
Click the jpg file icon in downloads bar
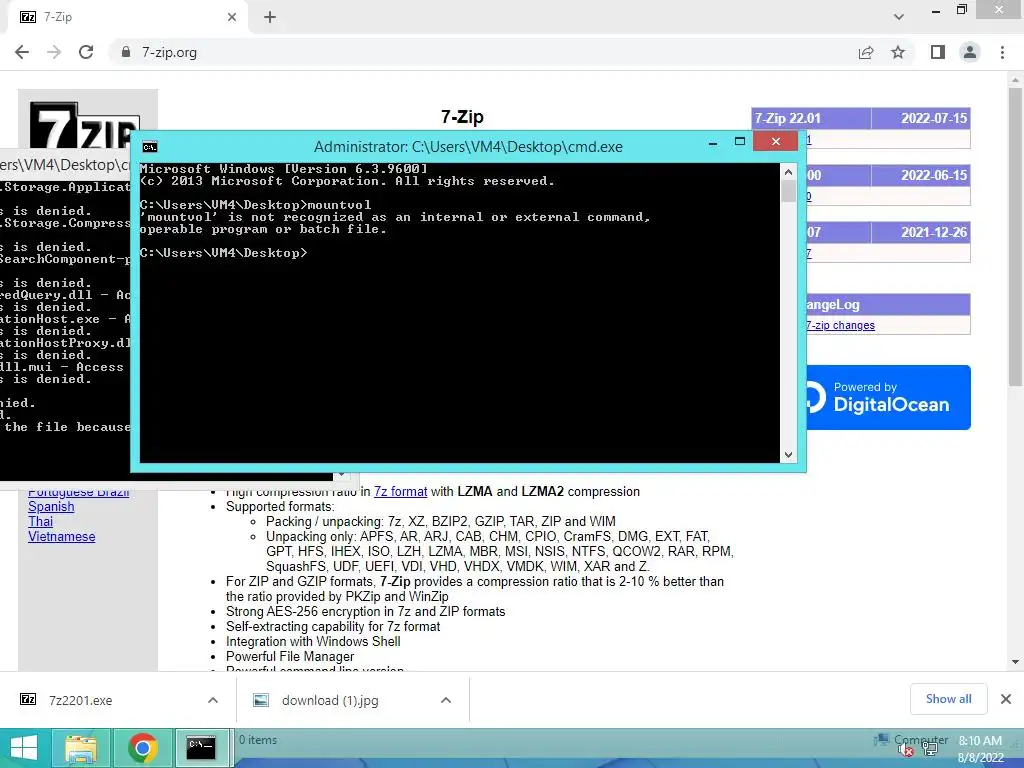coord(261,700)
